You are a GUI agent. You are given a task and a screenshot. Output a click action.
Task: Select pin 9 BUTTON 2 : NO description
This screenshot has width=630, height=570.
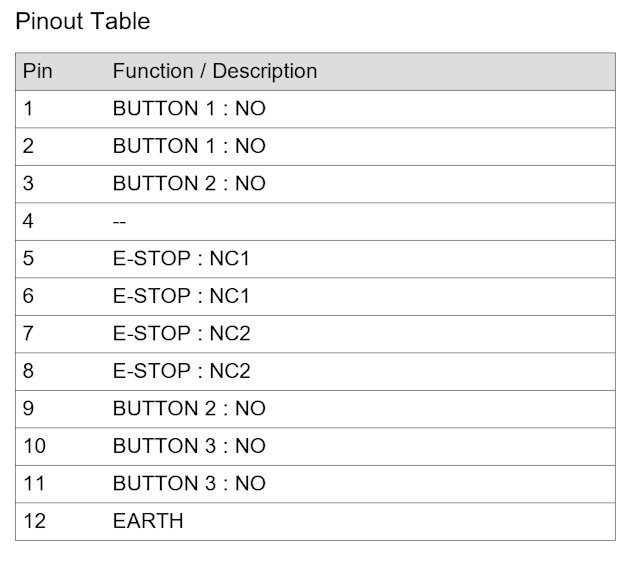[x=189, y=409]
